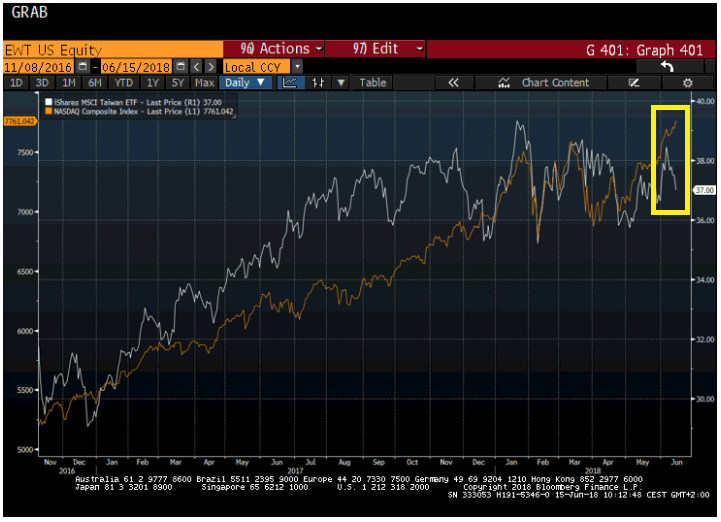Open Chart Content panel
Viewport: 721px width, 522px height.
(543, 83)
